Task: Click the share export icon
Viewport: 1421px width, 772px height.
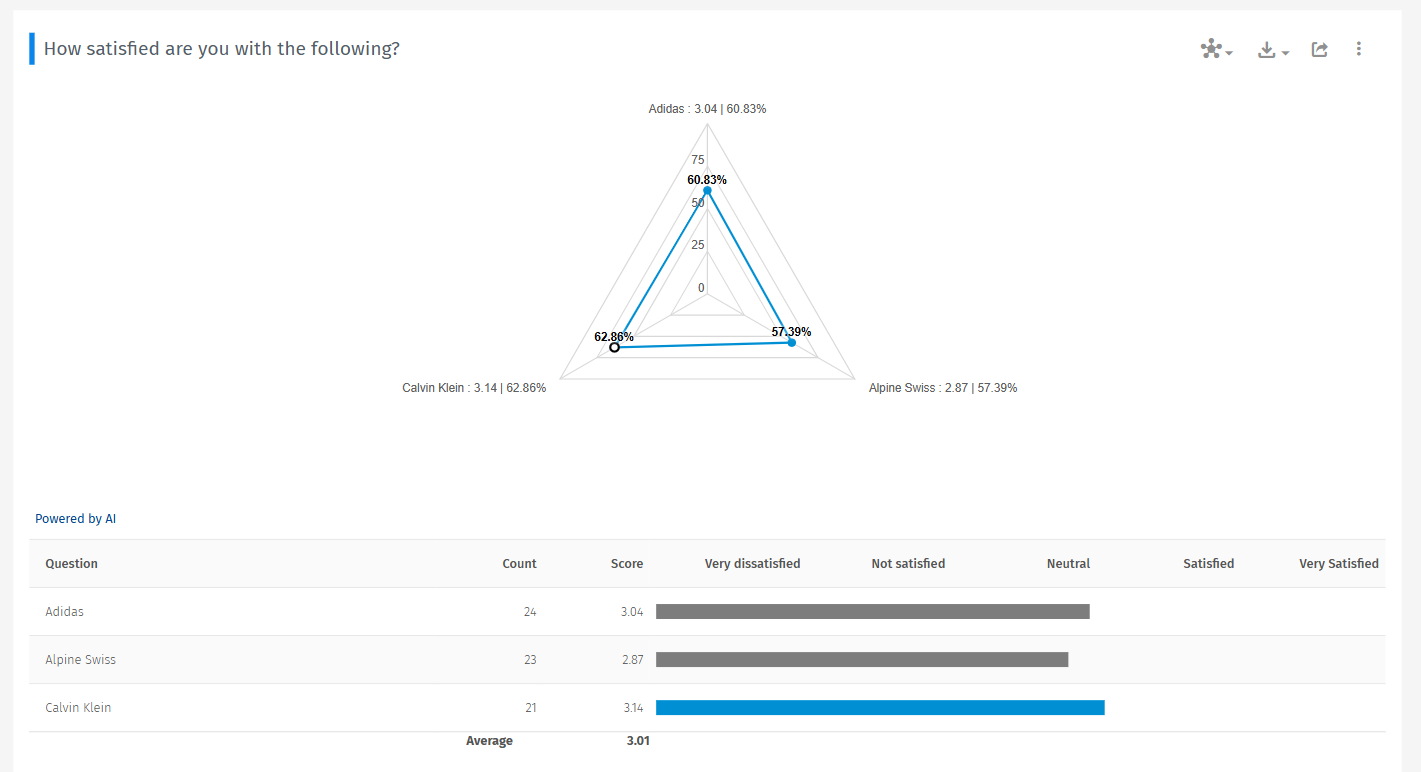Action: tap(1320, 49)
